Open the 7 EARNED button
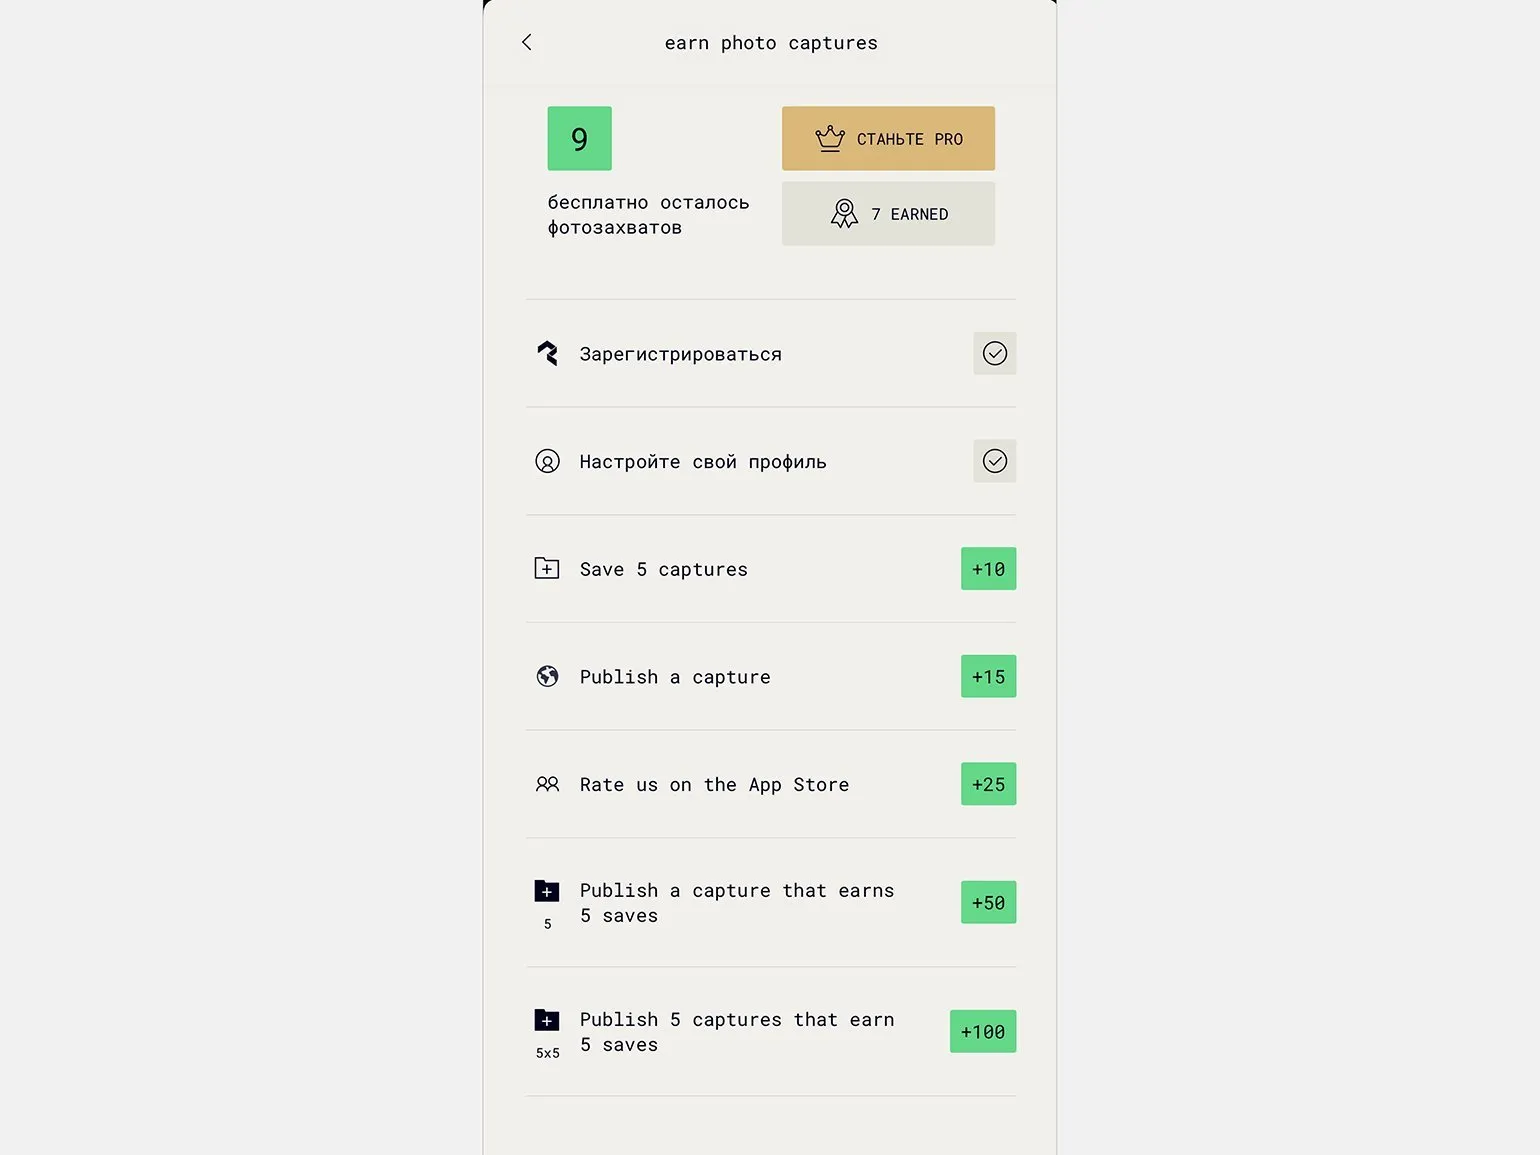Image resolution: width=1540 pixels, height=1155 pixels. [888, 214]
